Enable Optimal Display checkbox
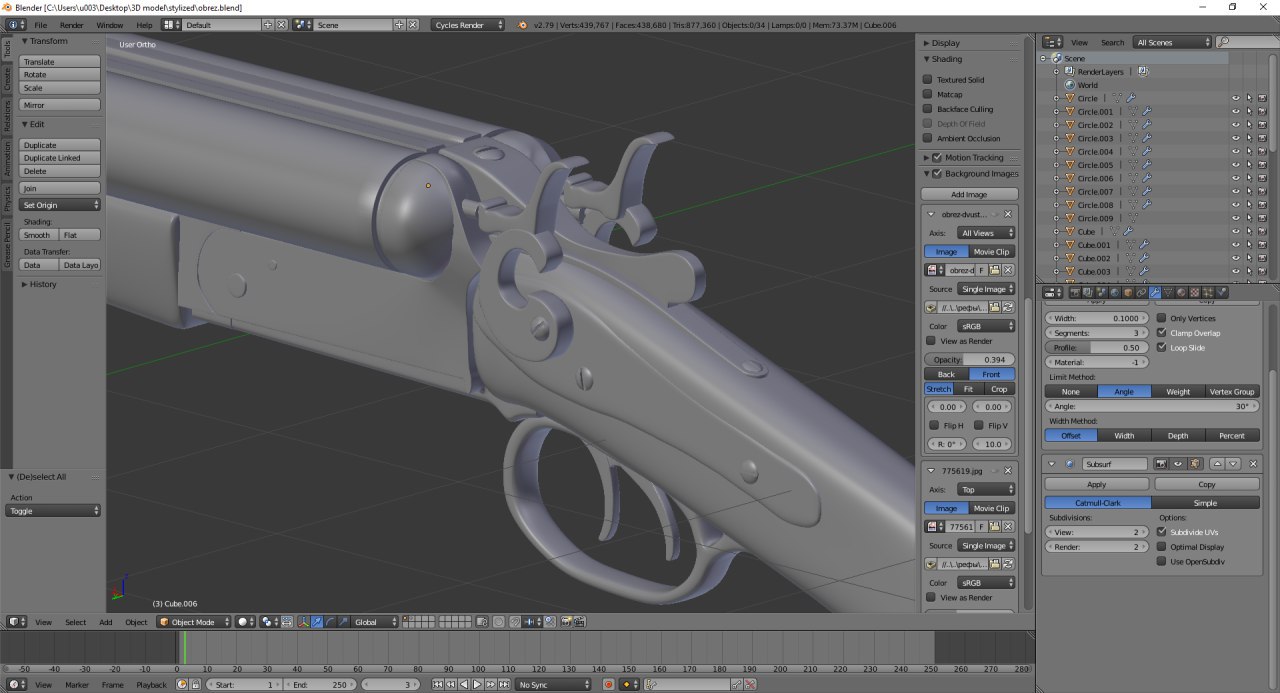Viewport: 1280px width, 693px height. click(x=1161, y=547)
